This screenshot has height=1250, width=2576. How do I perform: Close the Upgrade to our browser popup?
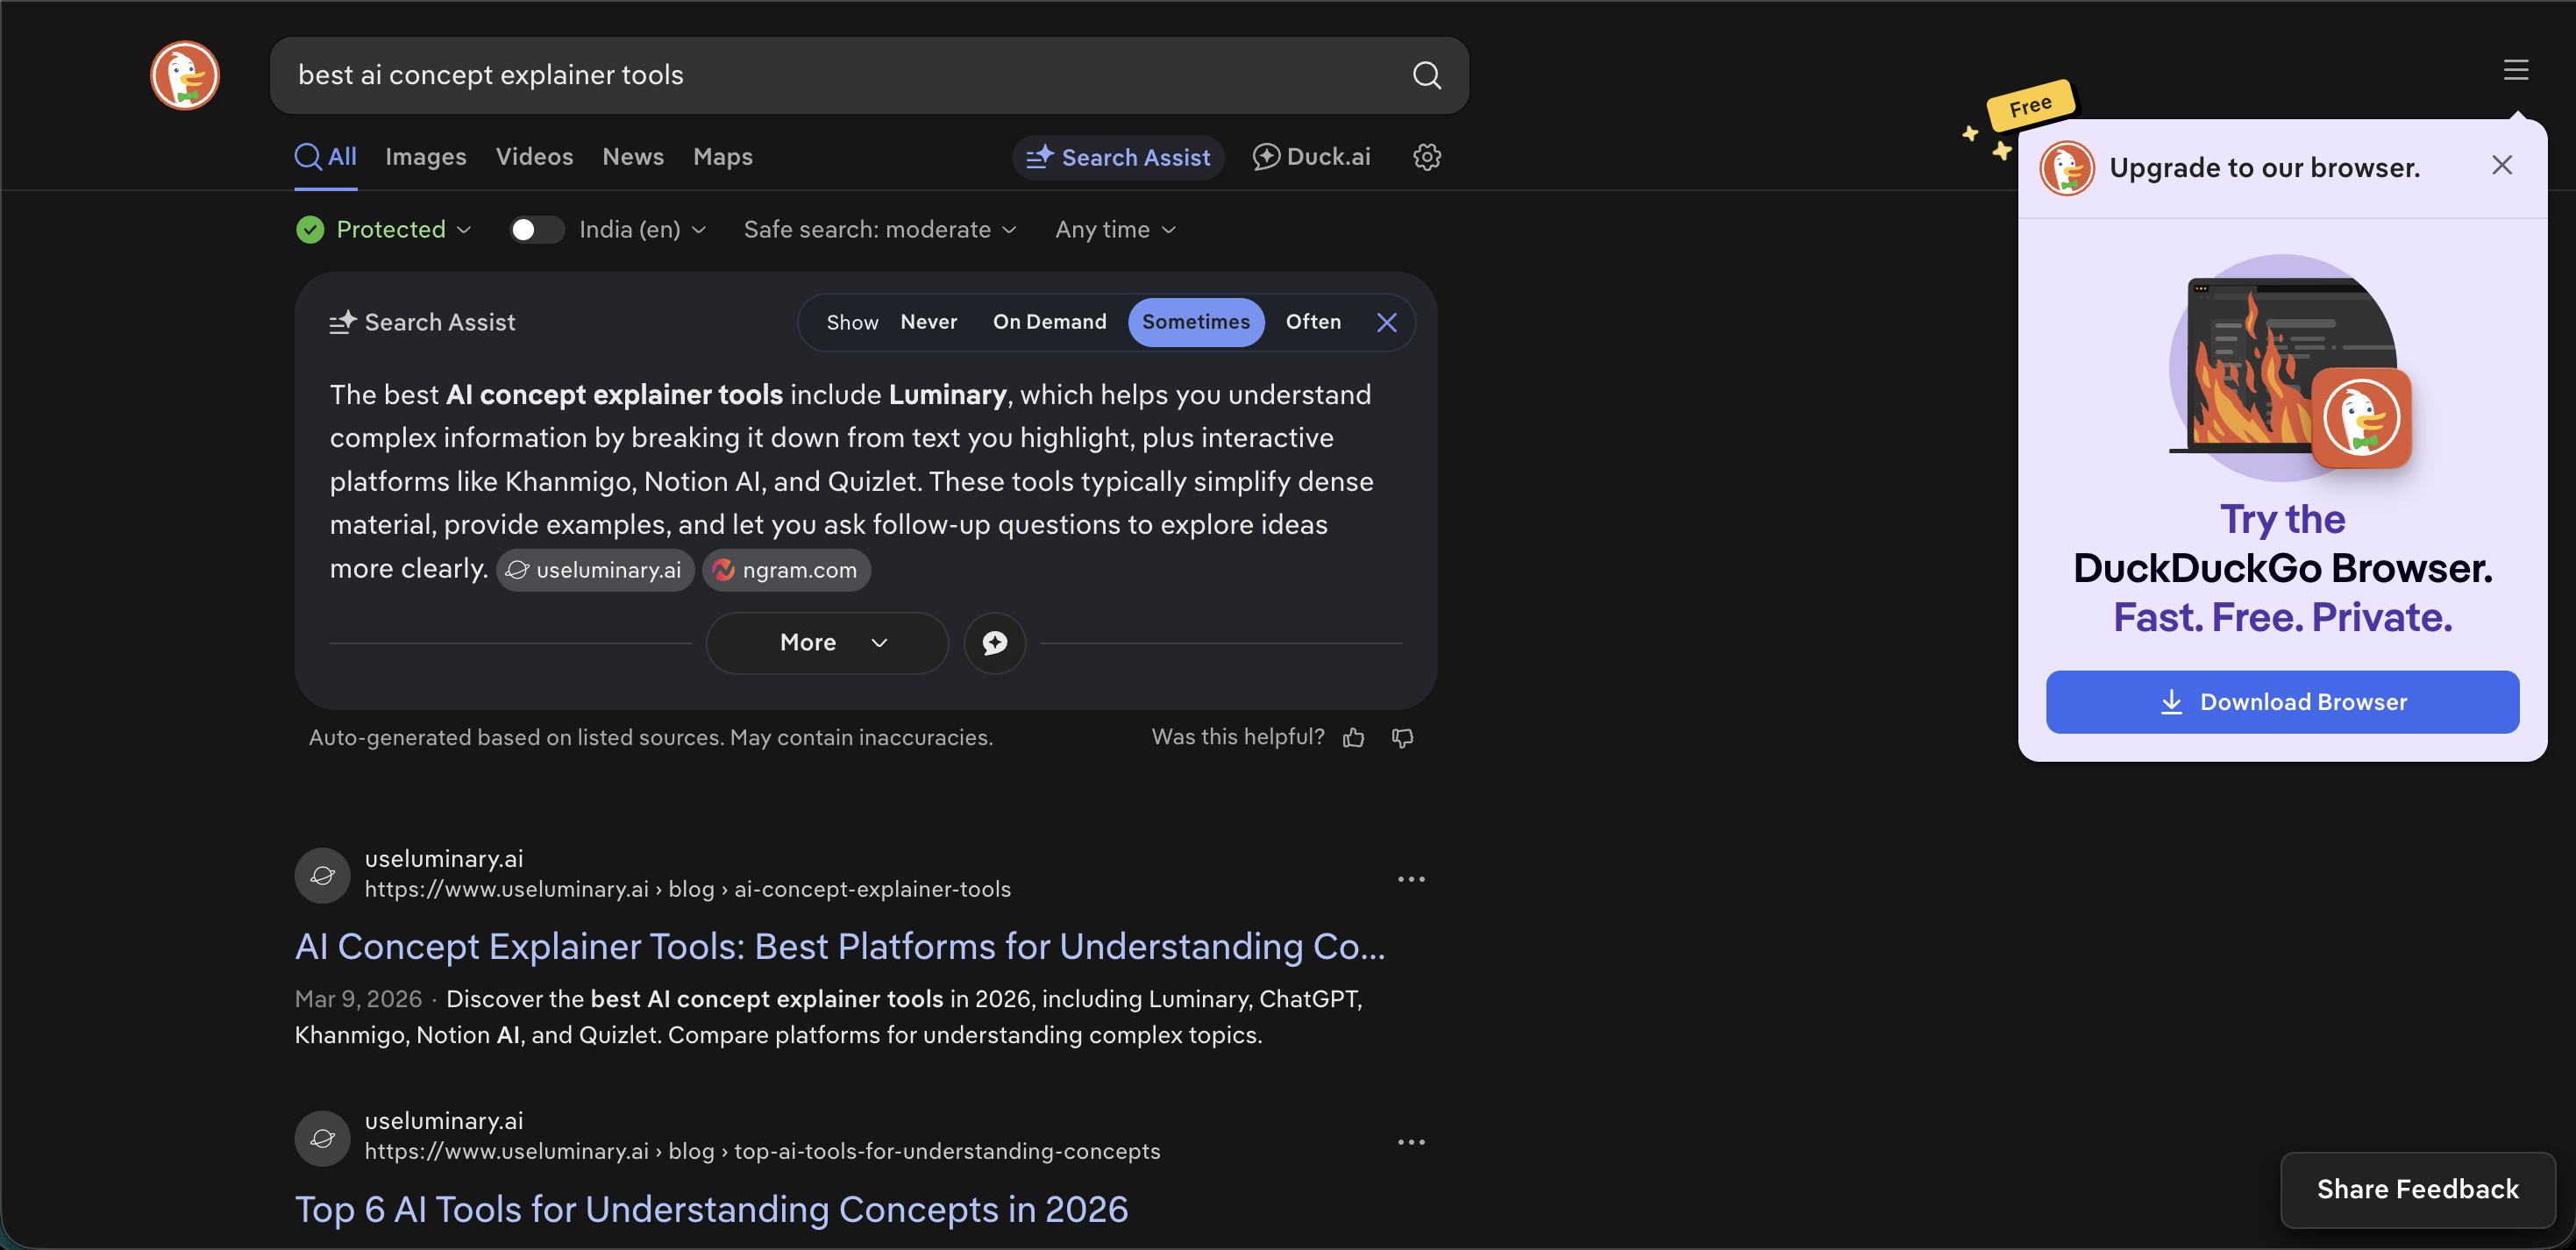[x=2501, y=165]
